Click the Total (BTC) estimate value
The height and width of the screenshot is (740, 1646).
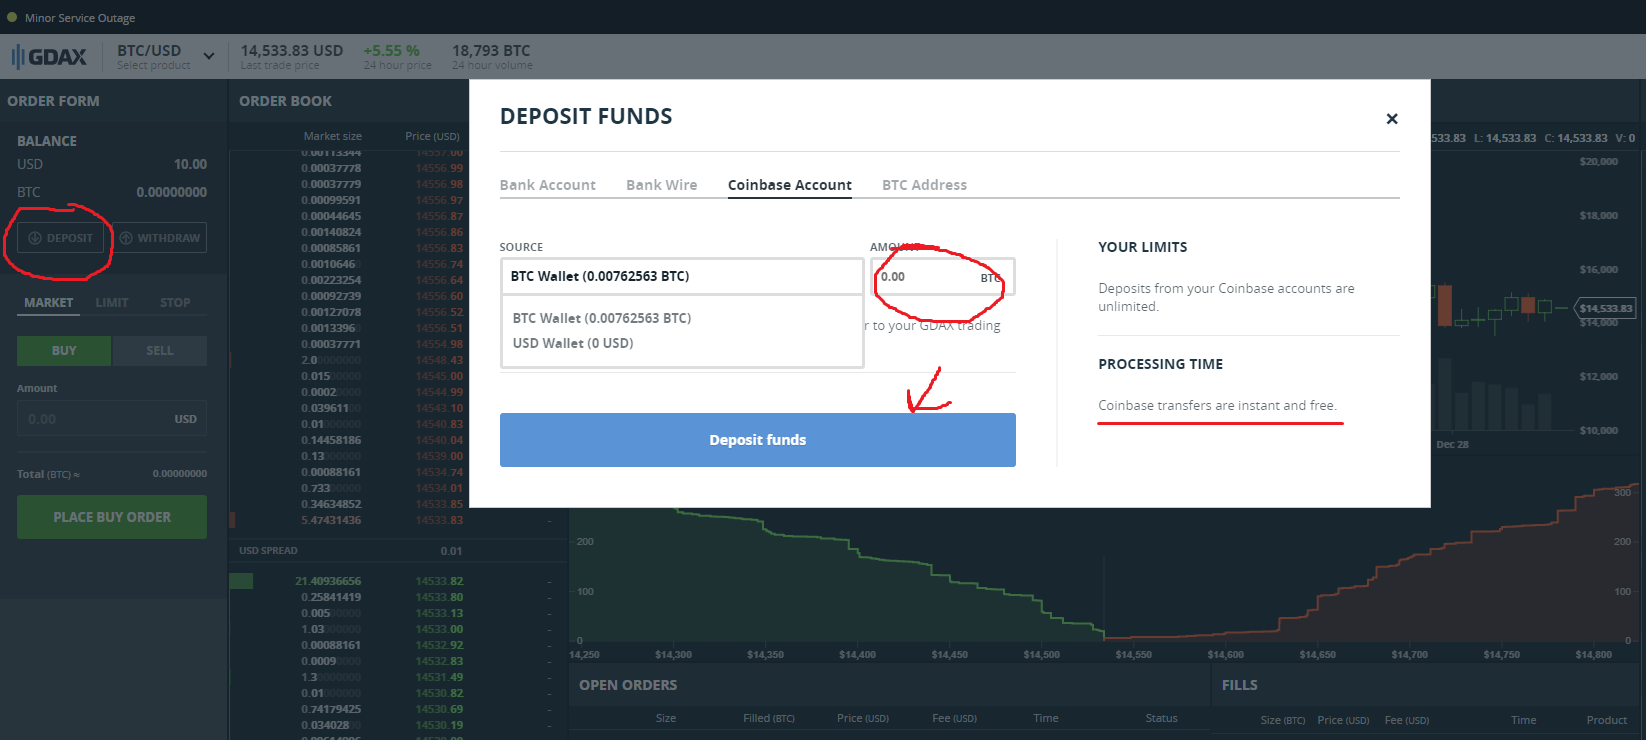click(180, 474)
